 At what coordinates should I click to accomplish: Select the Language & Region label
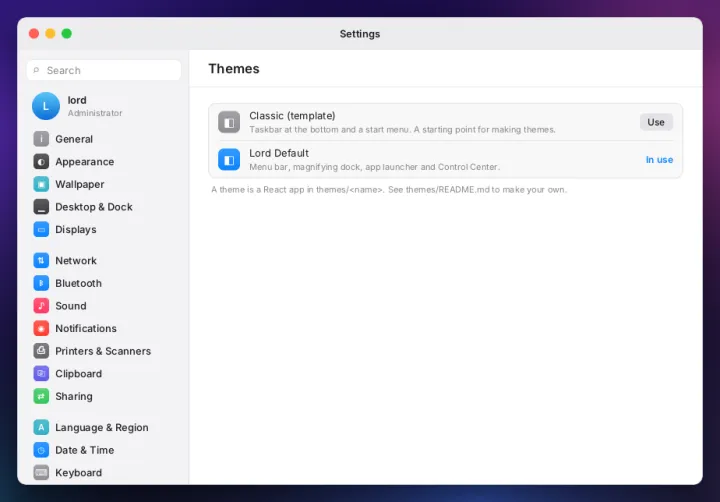point(102,427)
